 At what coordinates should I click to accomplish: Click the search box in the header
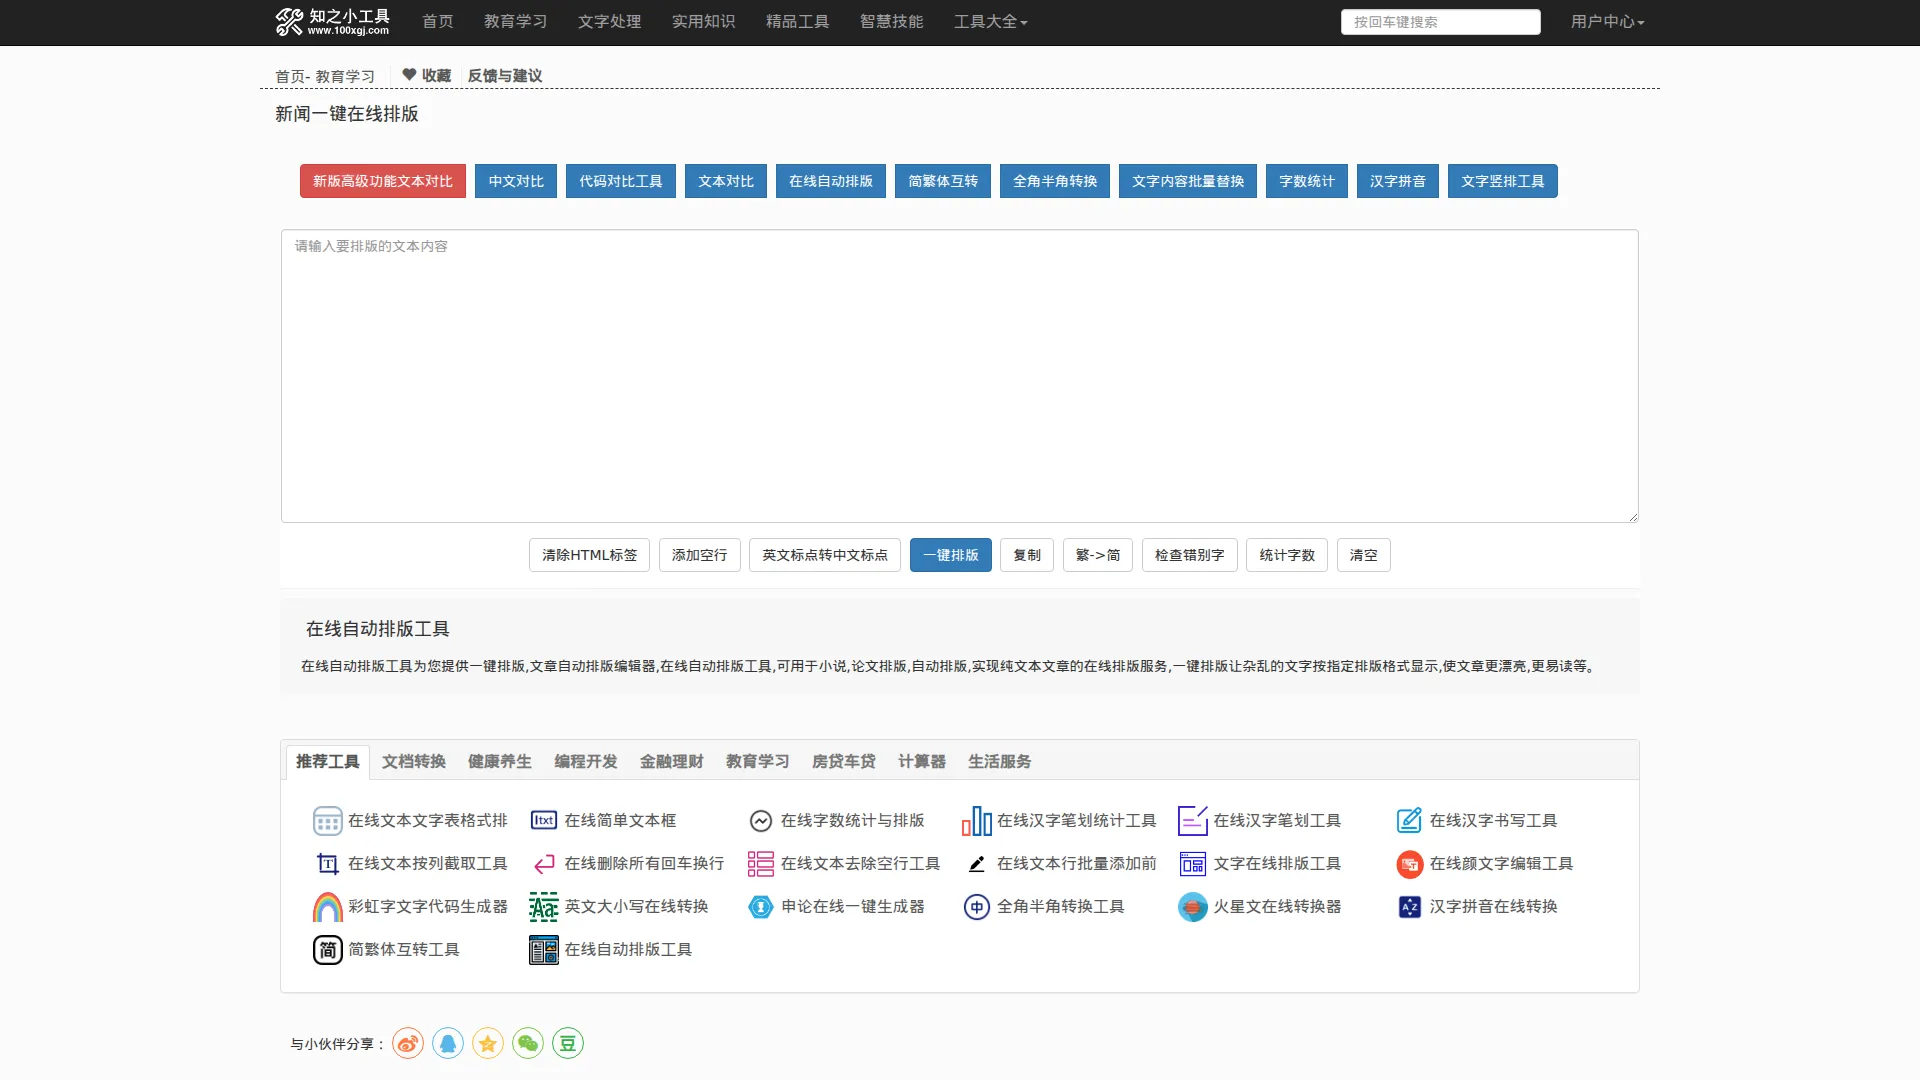point(1440,22)
